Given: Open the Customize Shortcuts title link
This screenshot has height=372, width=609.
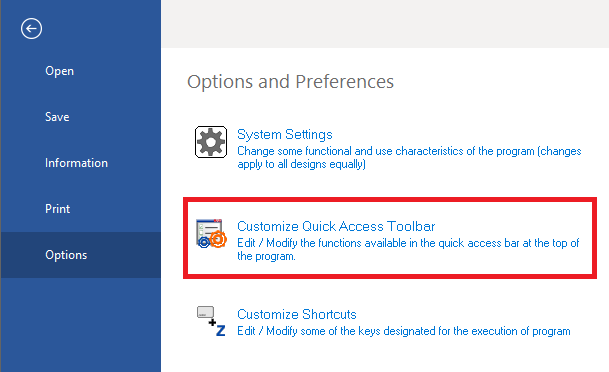Looking at the screenshot, I should tap(297, 314).
